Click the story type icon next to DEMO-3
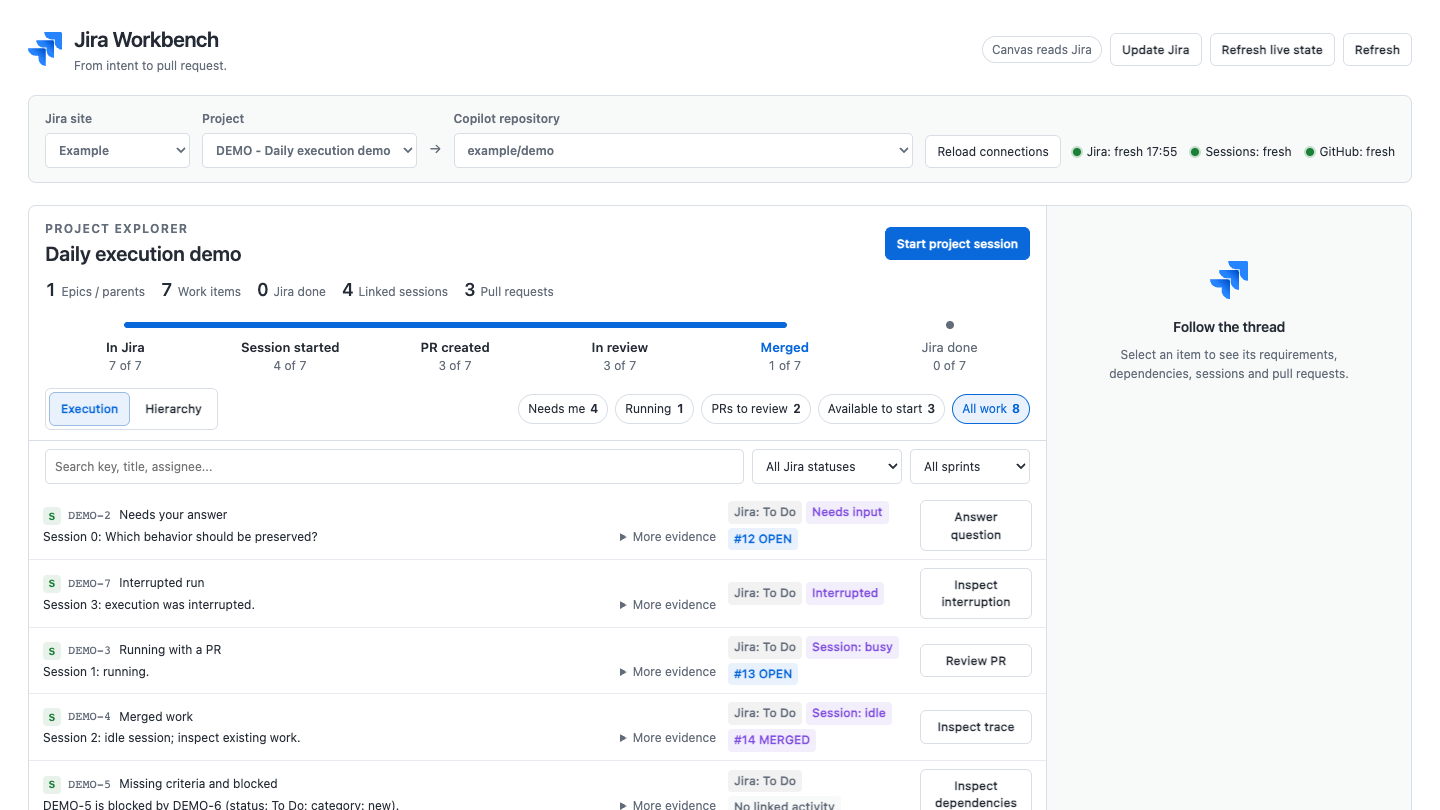Viewport: 1440px width, 810px height. (52, 650)
